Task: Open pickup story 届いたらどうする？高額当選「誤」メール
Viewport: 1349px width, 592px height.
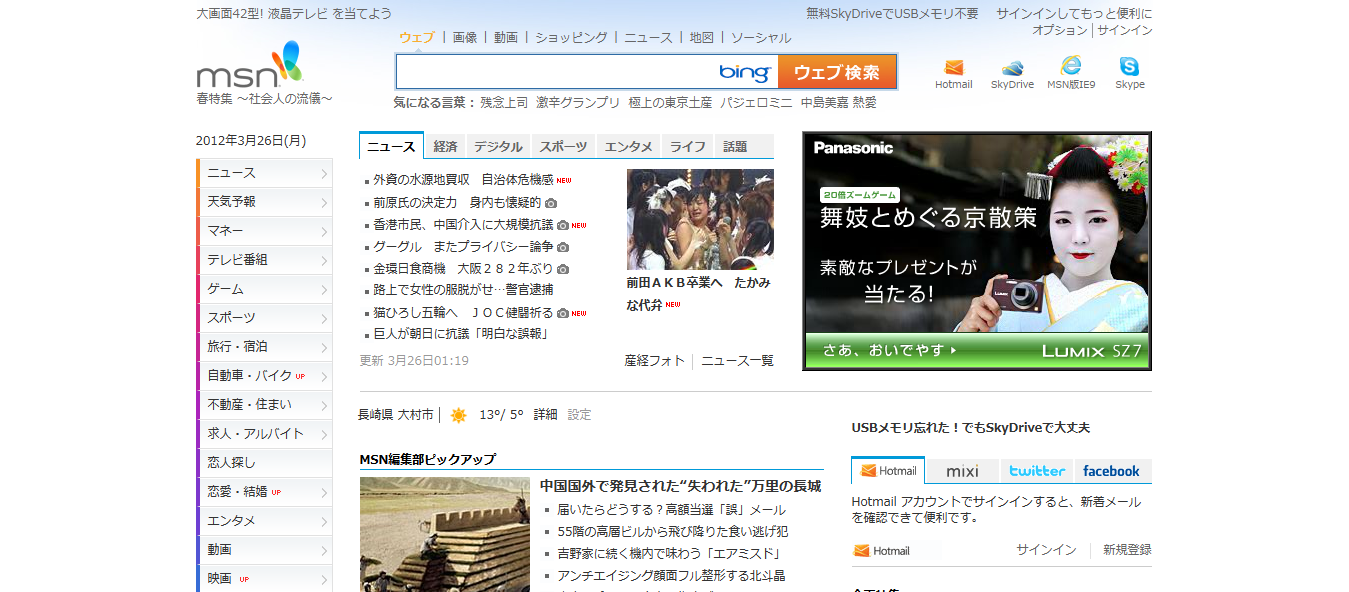Action: click(672, 510)
